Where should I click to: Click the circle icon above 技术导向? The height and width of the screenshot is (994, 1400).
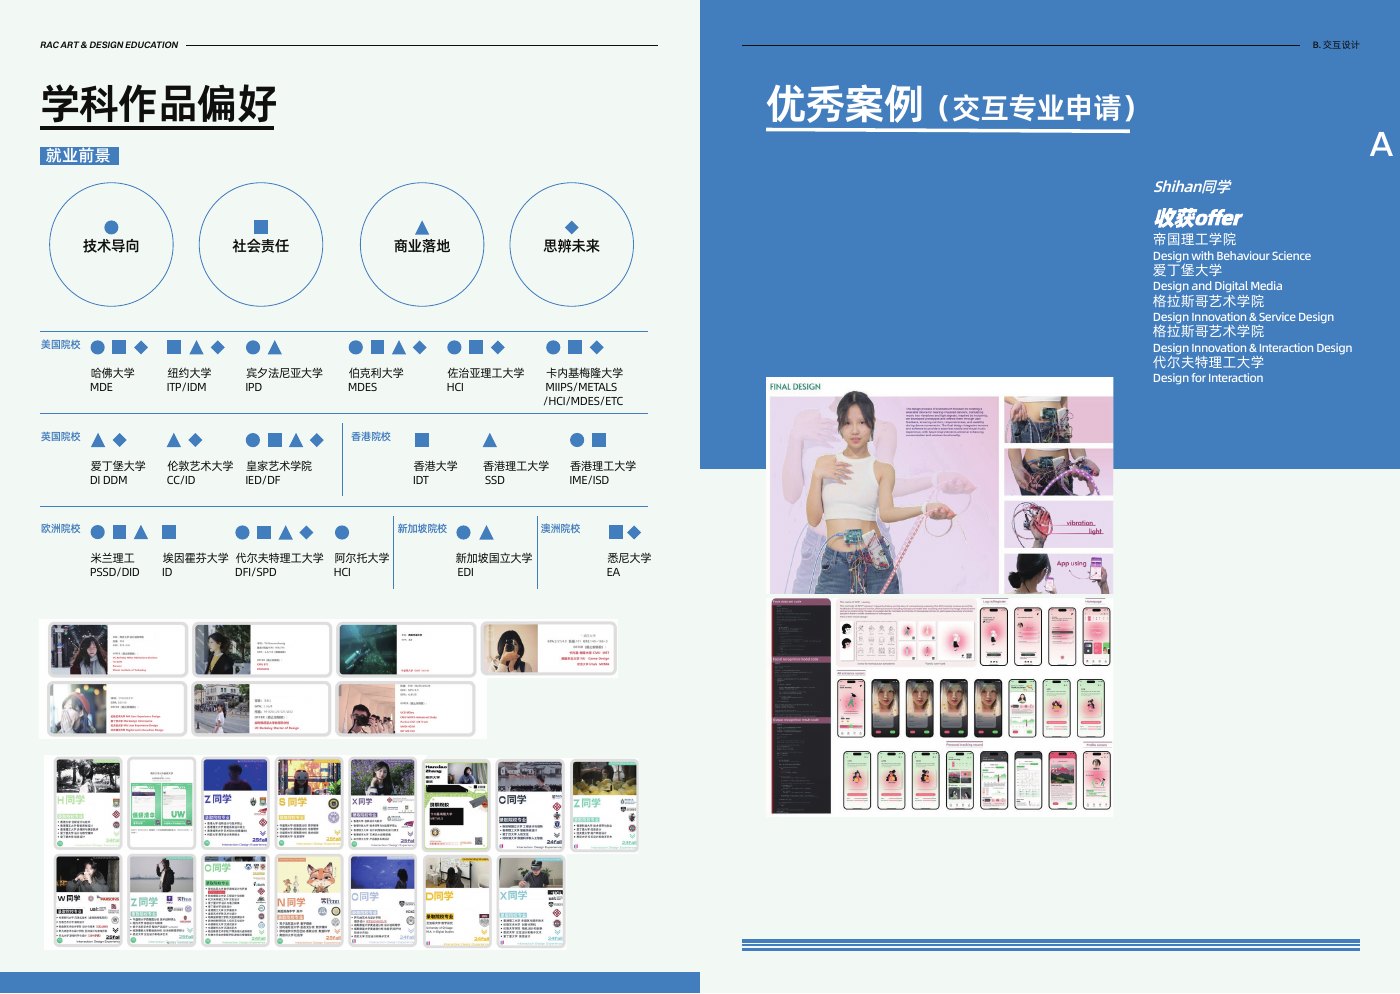(111, 227)
